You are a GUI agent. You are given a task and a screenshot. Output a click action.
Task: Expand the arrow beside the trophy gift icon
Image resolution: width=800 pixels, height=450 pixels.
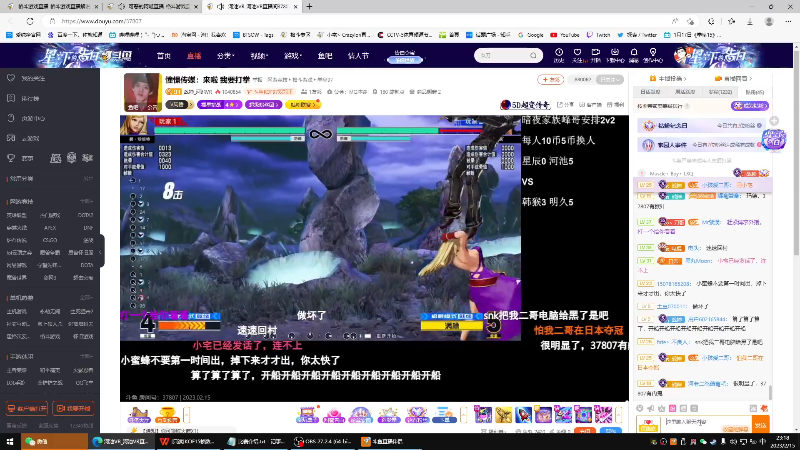[x=187, y=415]
